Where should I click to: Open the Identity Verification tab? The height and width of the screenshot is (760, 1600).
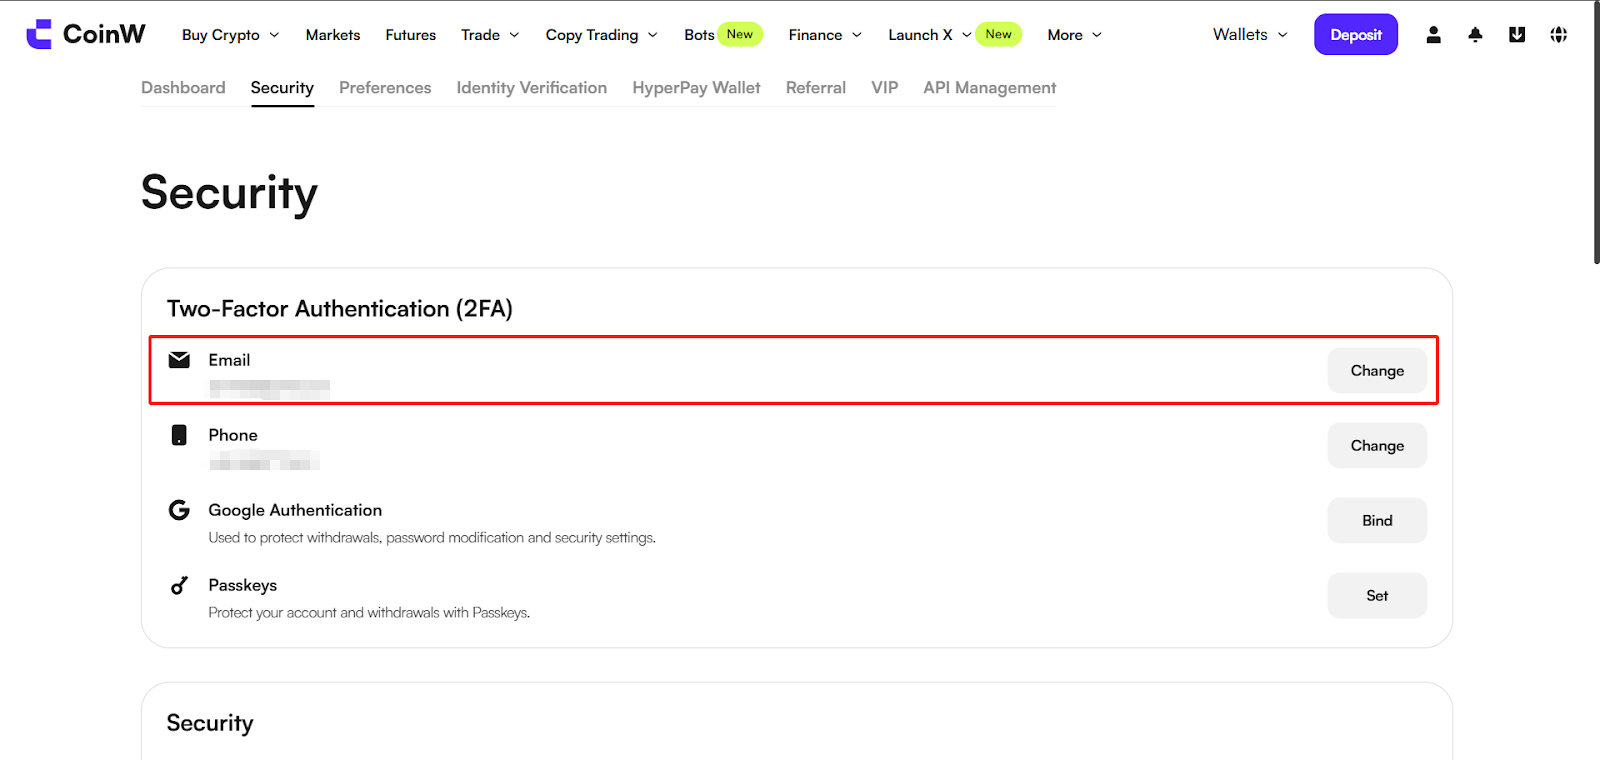(532, 88)
